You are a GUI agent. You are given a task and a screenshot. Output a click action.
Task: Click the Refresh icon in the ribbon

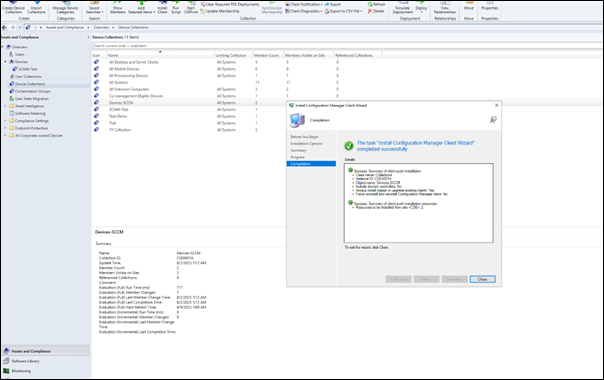pyautogui.click(x=370, y=4)
